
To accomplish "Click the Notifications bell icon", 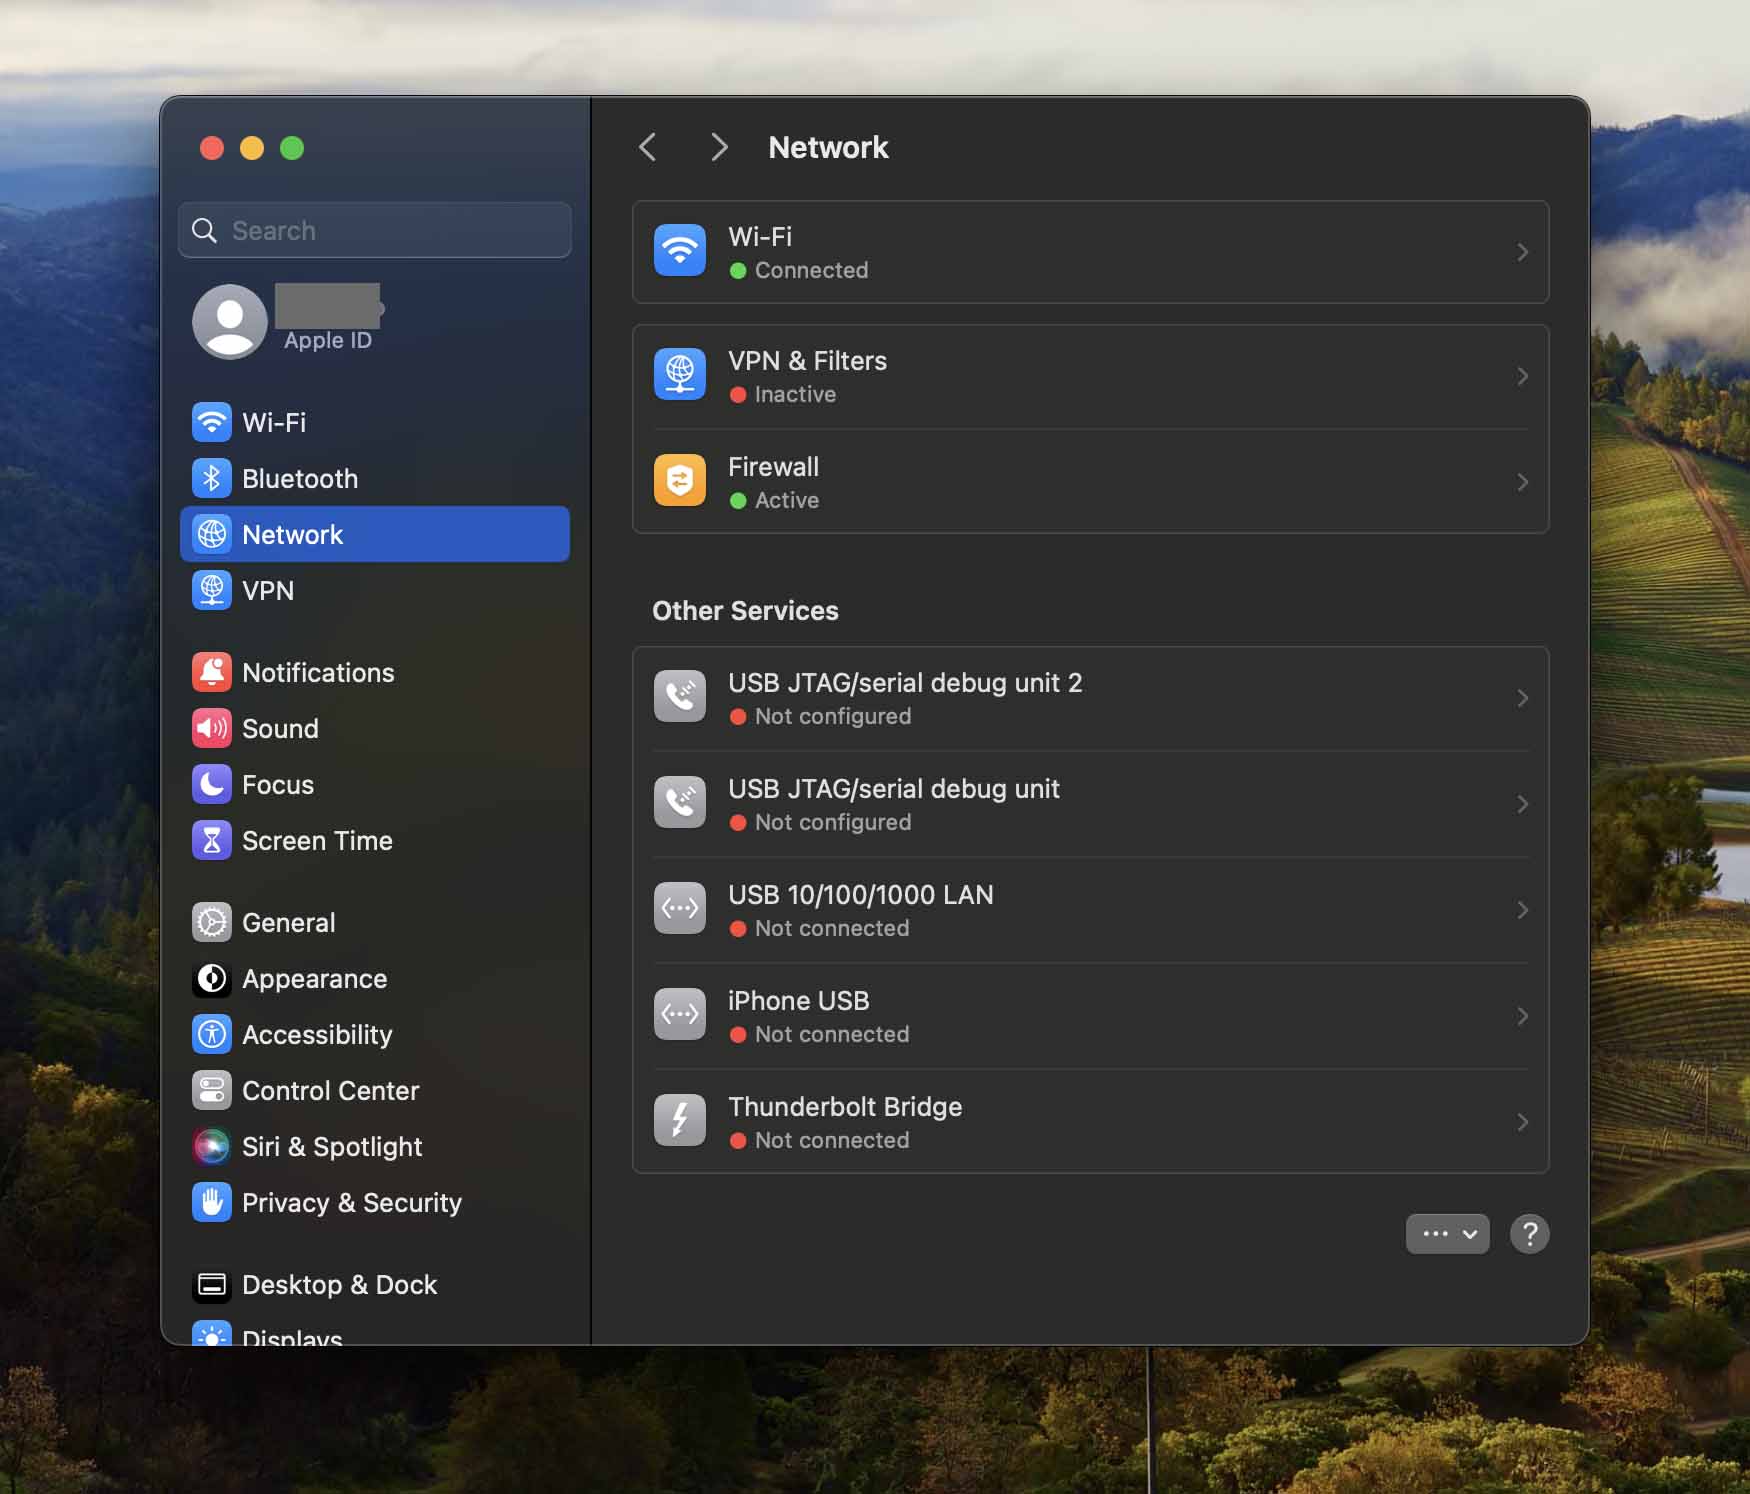I will click(211, 672).
